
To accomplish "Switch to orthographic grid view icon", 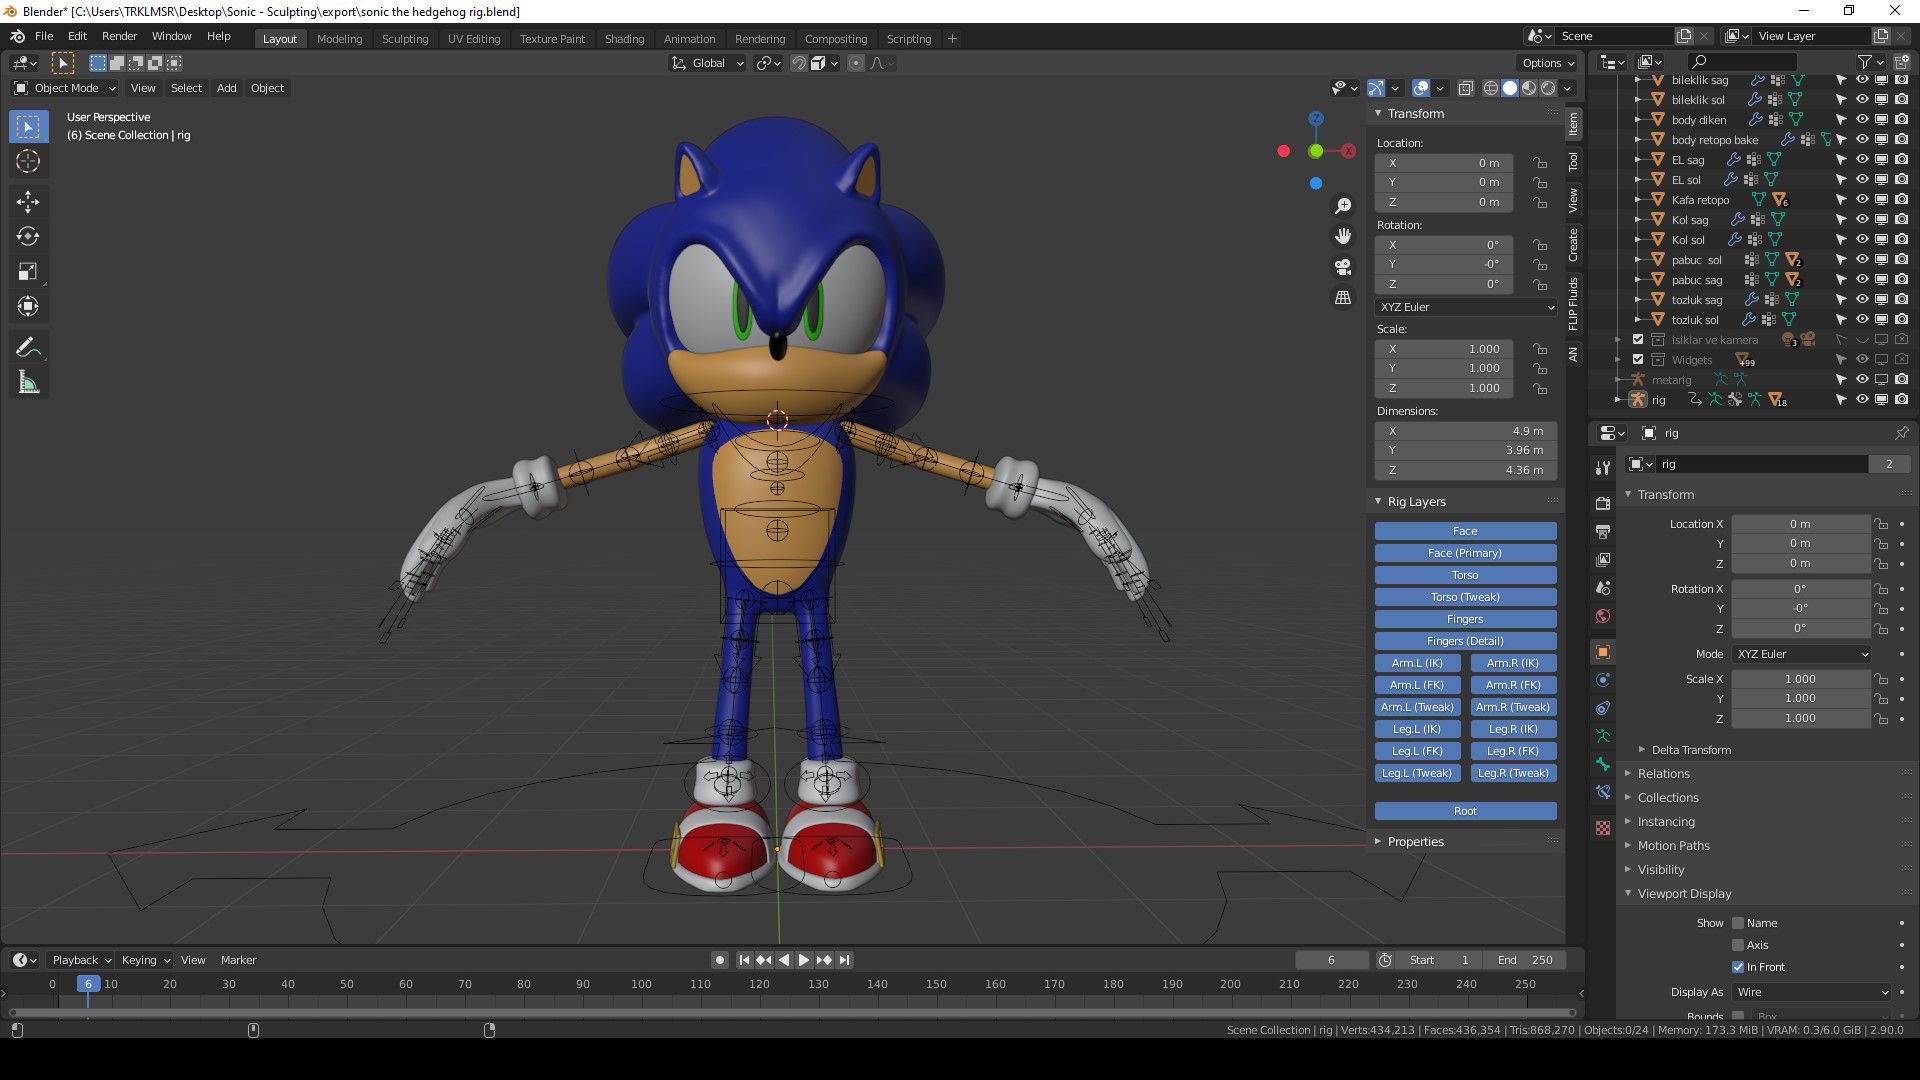I will 1343,298.
